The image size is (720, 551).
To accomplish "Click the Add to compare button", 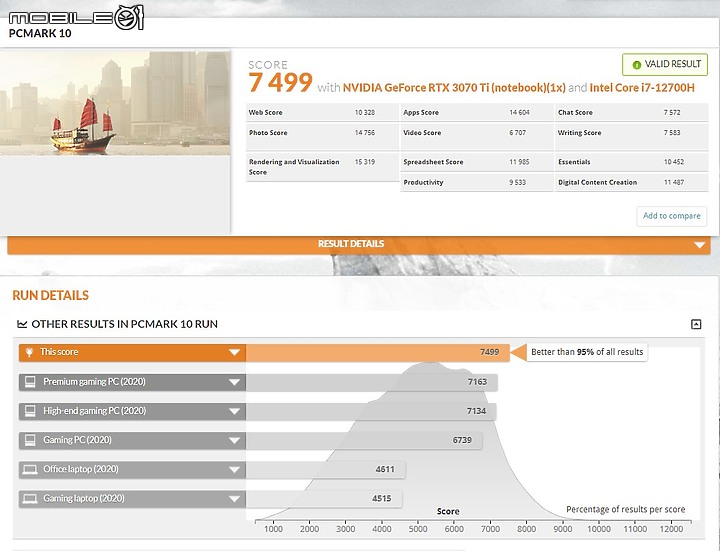I will tap(671, 216).
